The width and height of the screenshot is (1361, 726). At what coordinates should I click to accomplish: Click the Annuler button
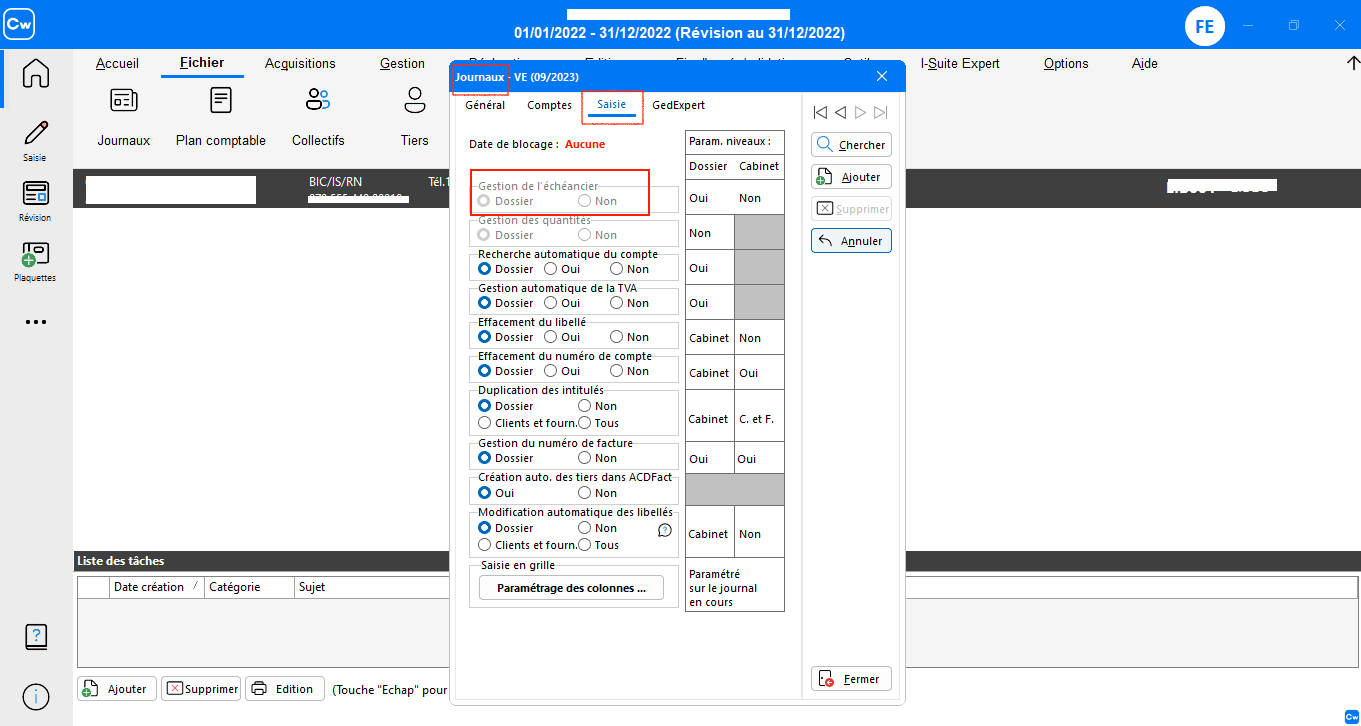(851, 241)
